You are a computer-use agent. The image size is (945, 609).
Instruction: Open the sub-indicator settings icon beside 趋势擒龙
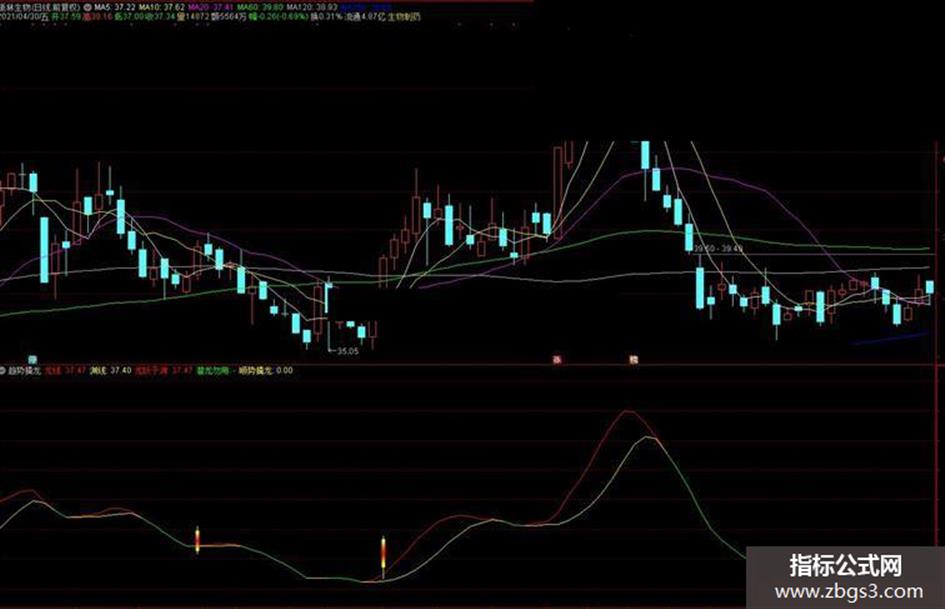click(2, 370)
